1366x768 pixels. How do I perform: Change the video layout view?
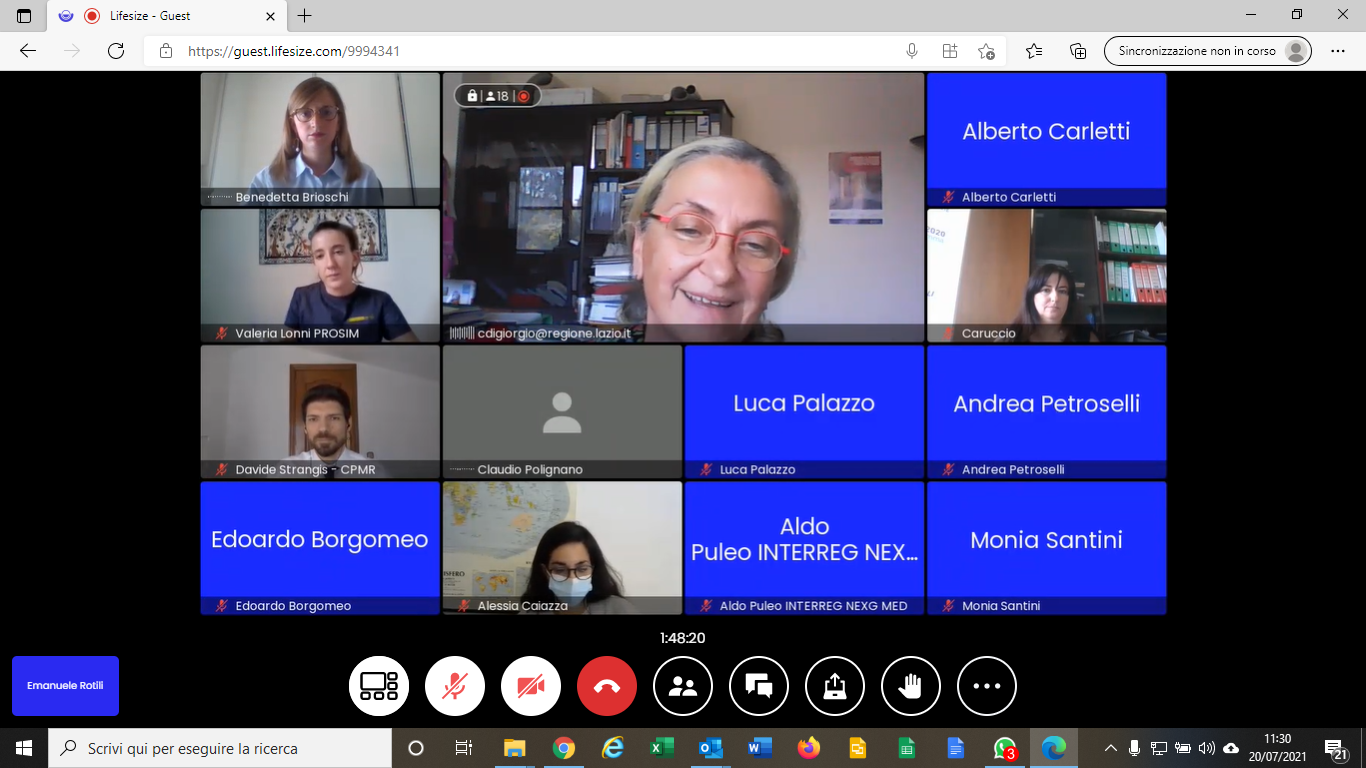pos(379,686)
